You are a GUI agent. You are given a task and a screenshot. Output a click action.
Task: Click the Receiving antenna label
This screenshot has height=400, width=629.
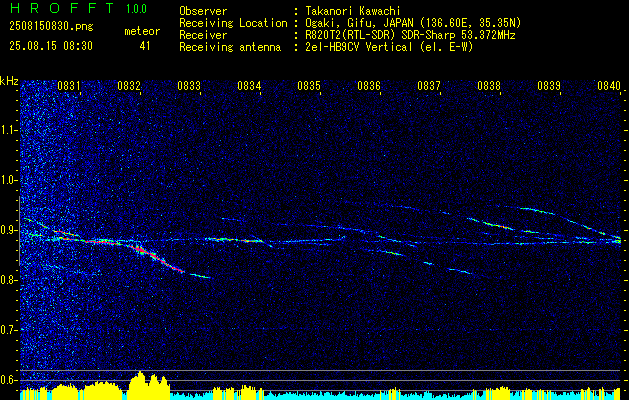tap(230, 47)
